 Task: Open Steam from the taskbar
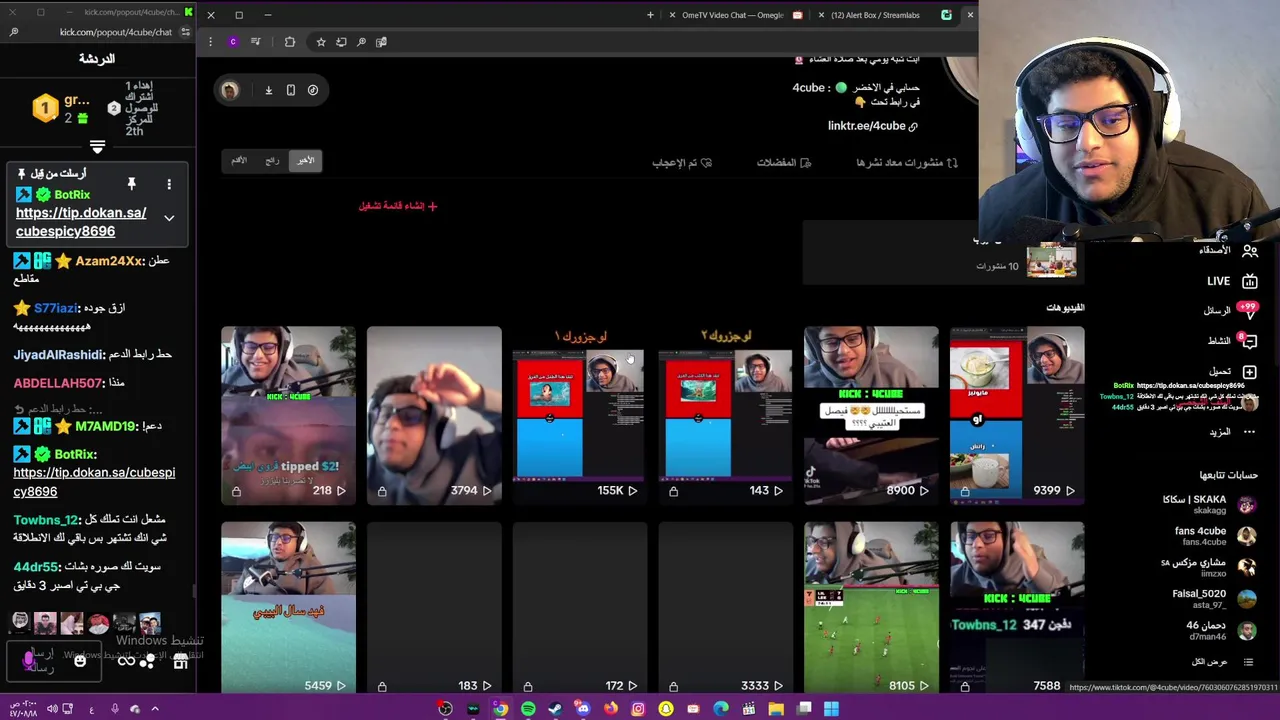(555, 709)
